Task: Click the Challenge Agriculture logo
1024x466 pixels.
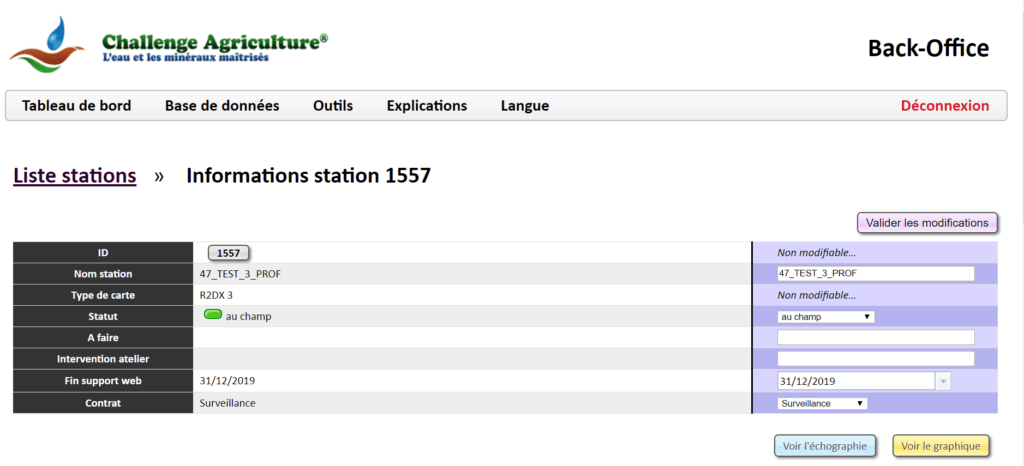Action: 168,45
